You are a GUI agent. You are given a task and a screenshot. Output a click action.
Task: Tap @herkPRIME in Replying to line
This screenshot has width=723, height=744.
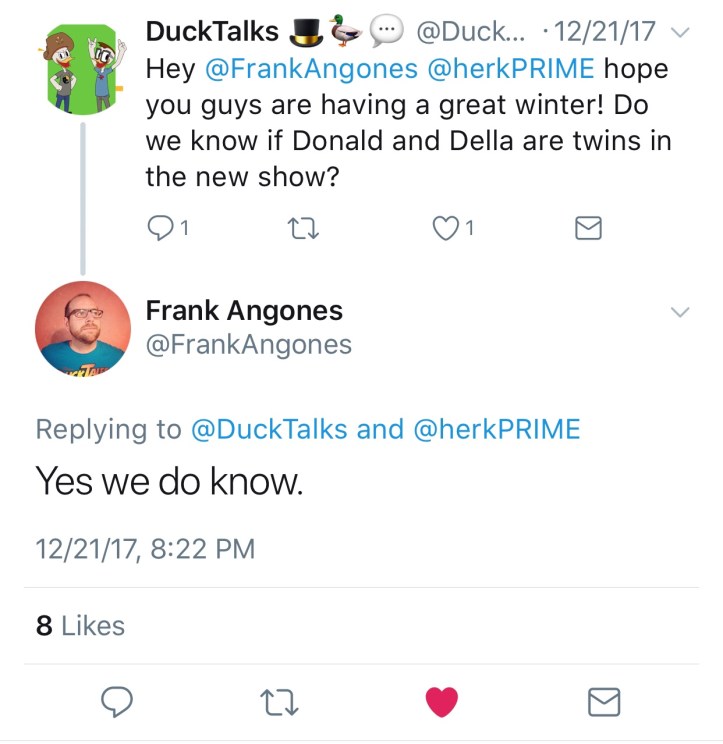[495, 429]
